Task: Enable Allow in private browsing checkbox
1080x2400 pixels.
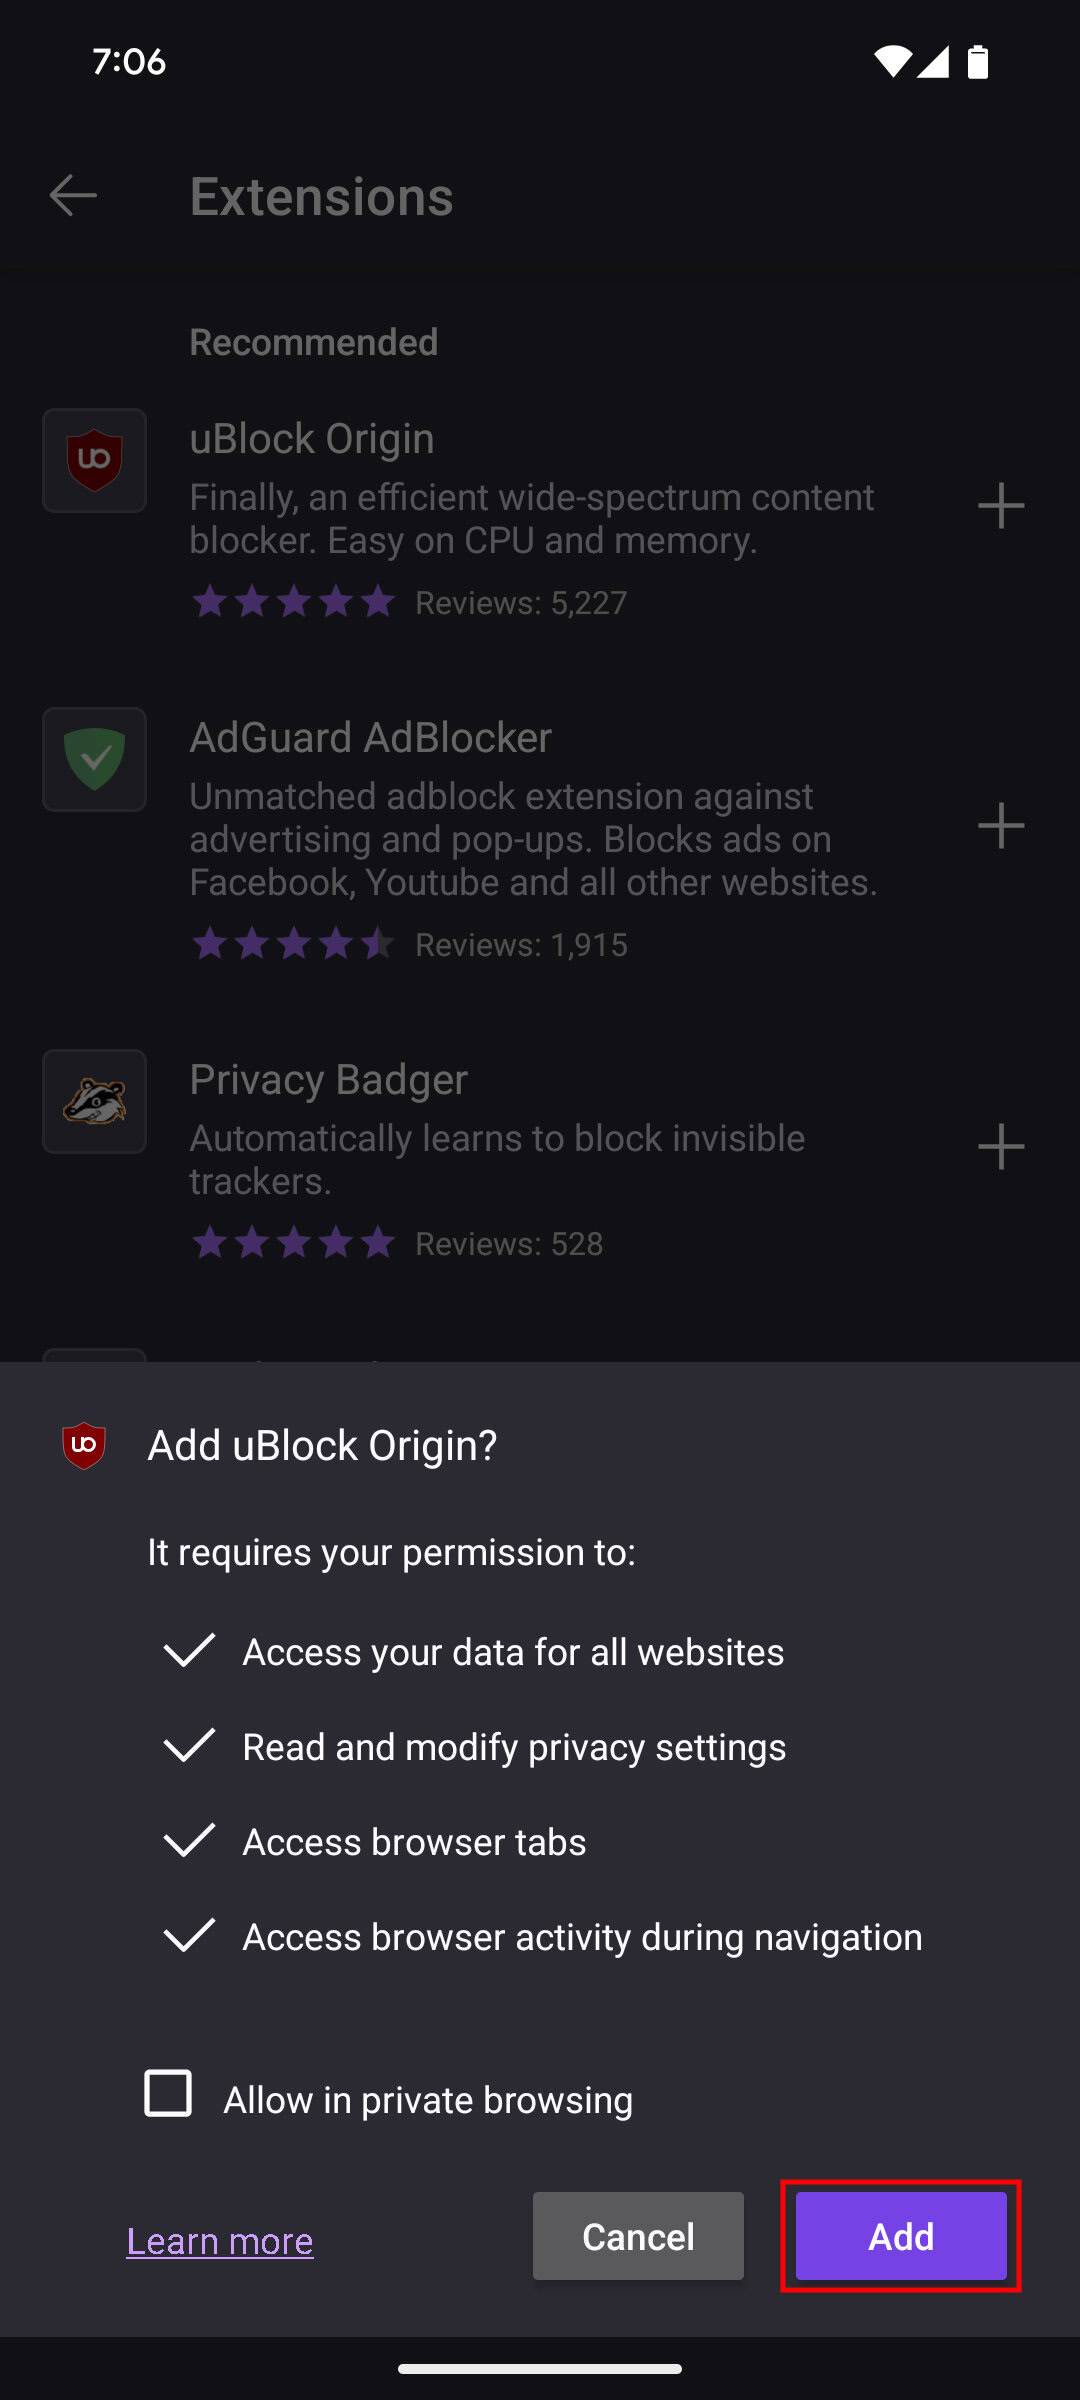Action: tap(168, 2093)
